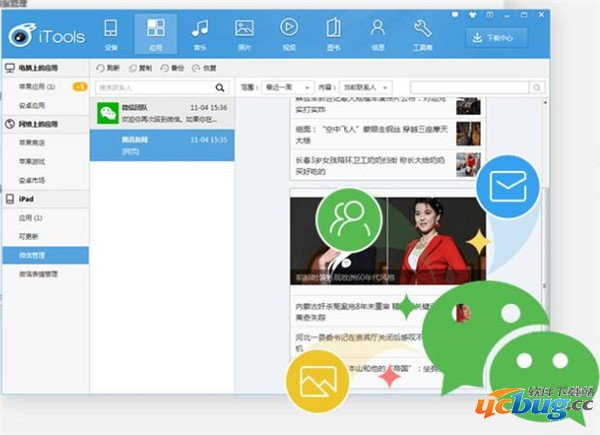This screenshot has height=435, width=600.
Task: Click the 备份 (Backup) toolbar button
Action: tap(171, 67)
